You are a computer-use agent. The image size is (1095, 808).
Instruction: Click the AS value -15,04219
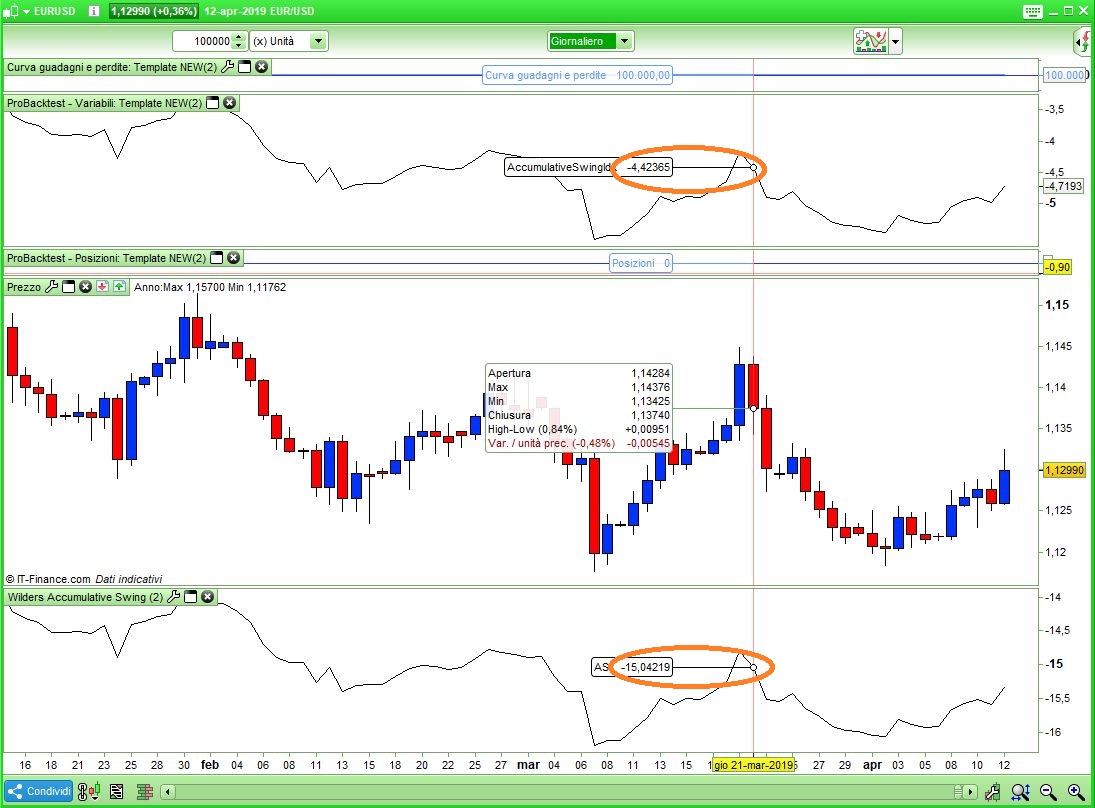(x=645, y=667)
